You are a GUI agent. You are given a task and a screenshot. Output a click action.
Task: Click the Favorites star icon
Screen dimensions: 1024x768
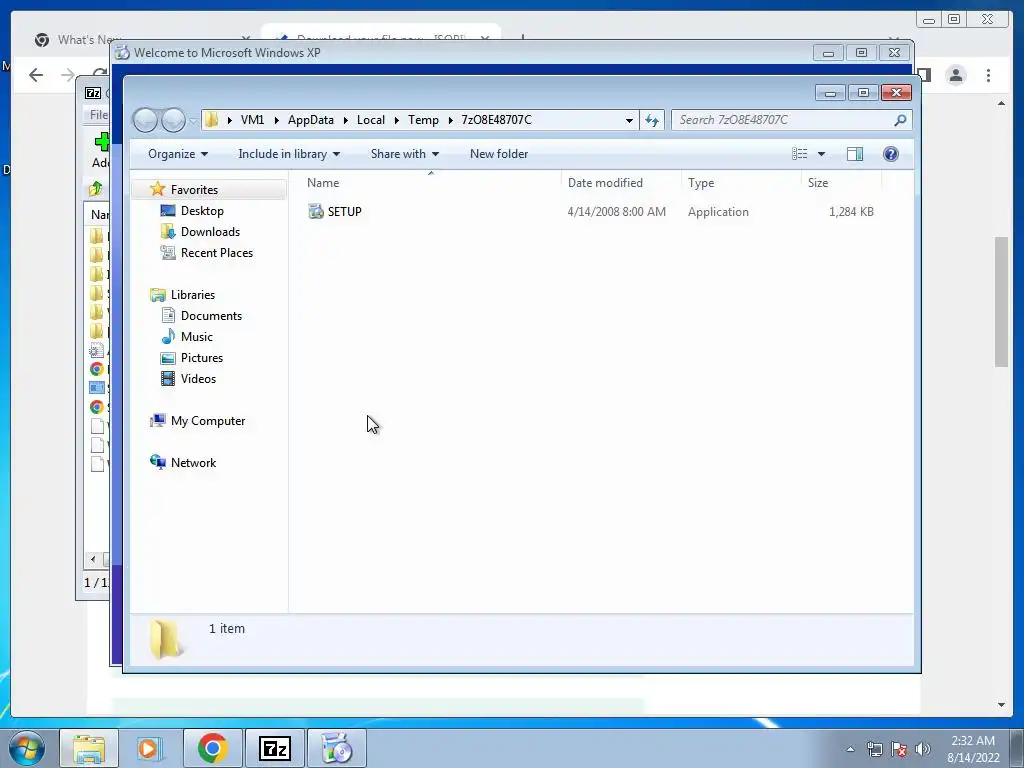pyautogui.click(x=157, y=189)
